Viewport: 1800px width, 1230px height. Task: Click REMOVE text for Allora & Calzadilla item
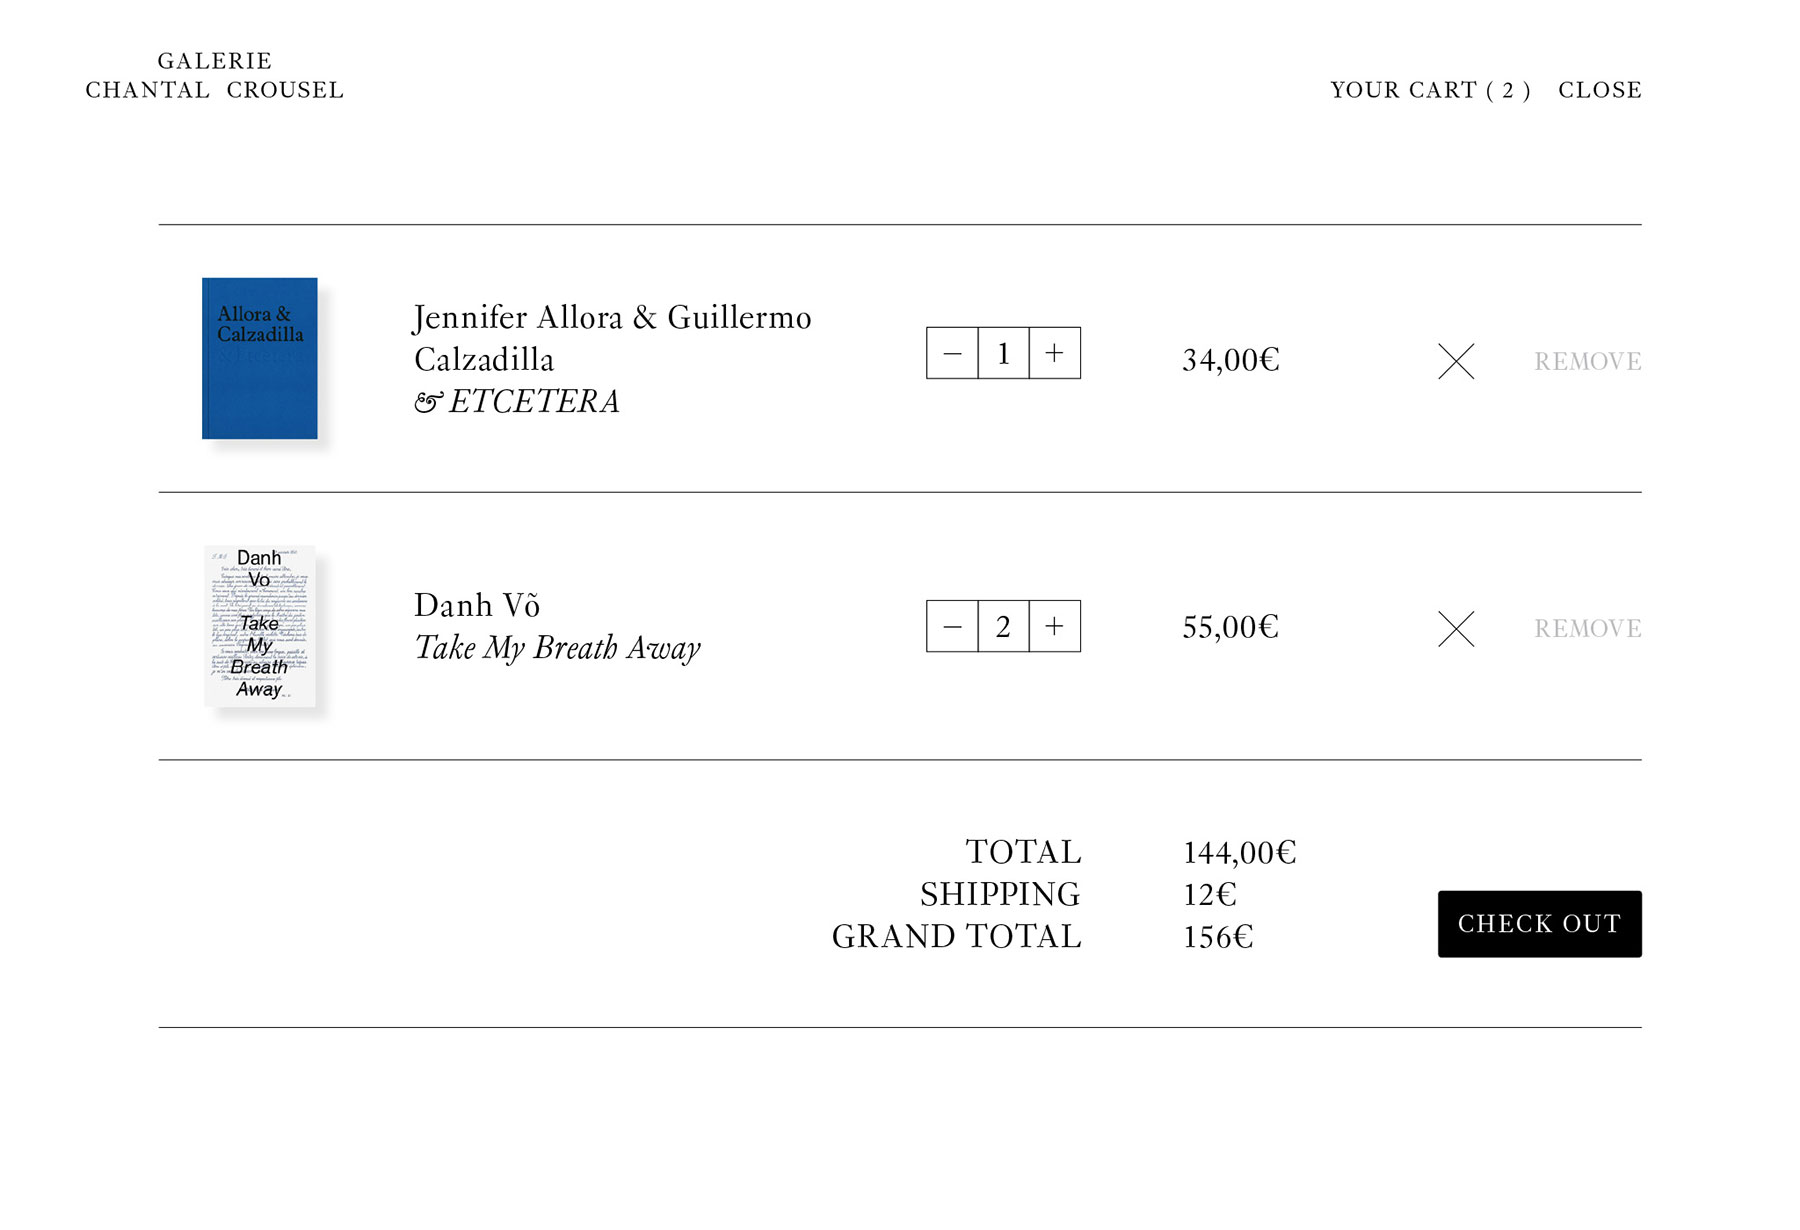(1588, 361)
